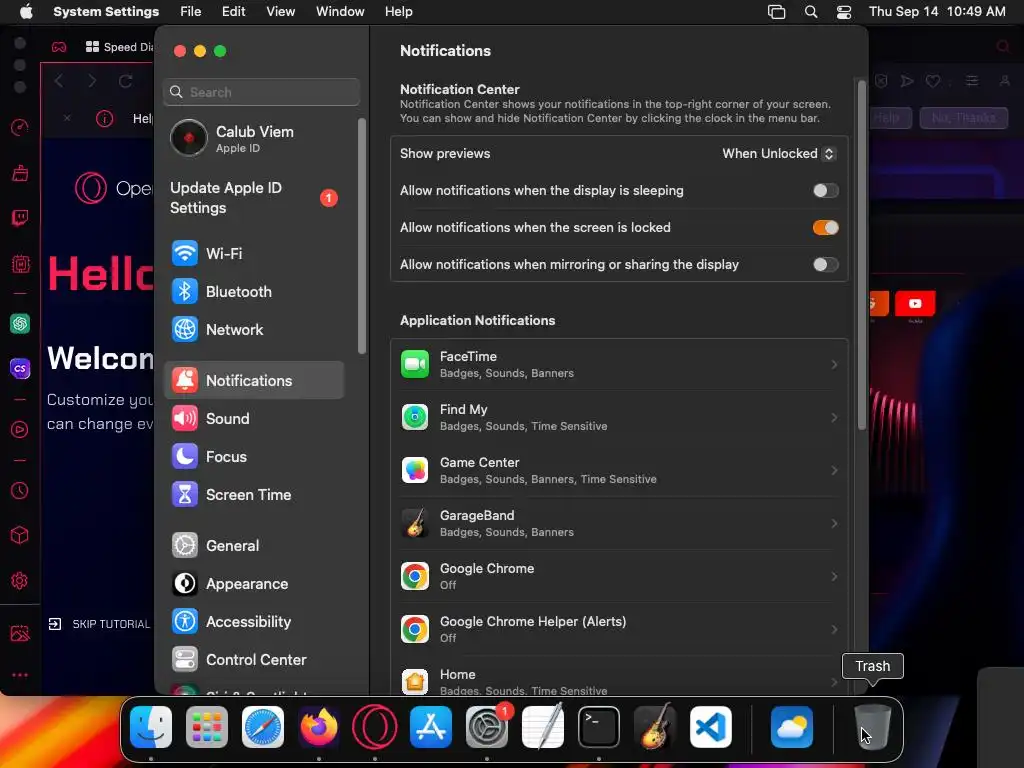Switch to Opera in the Dock

[375, 727]
